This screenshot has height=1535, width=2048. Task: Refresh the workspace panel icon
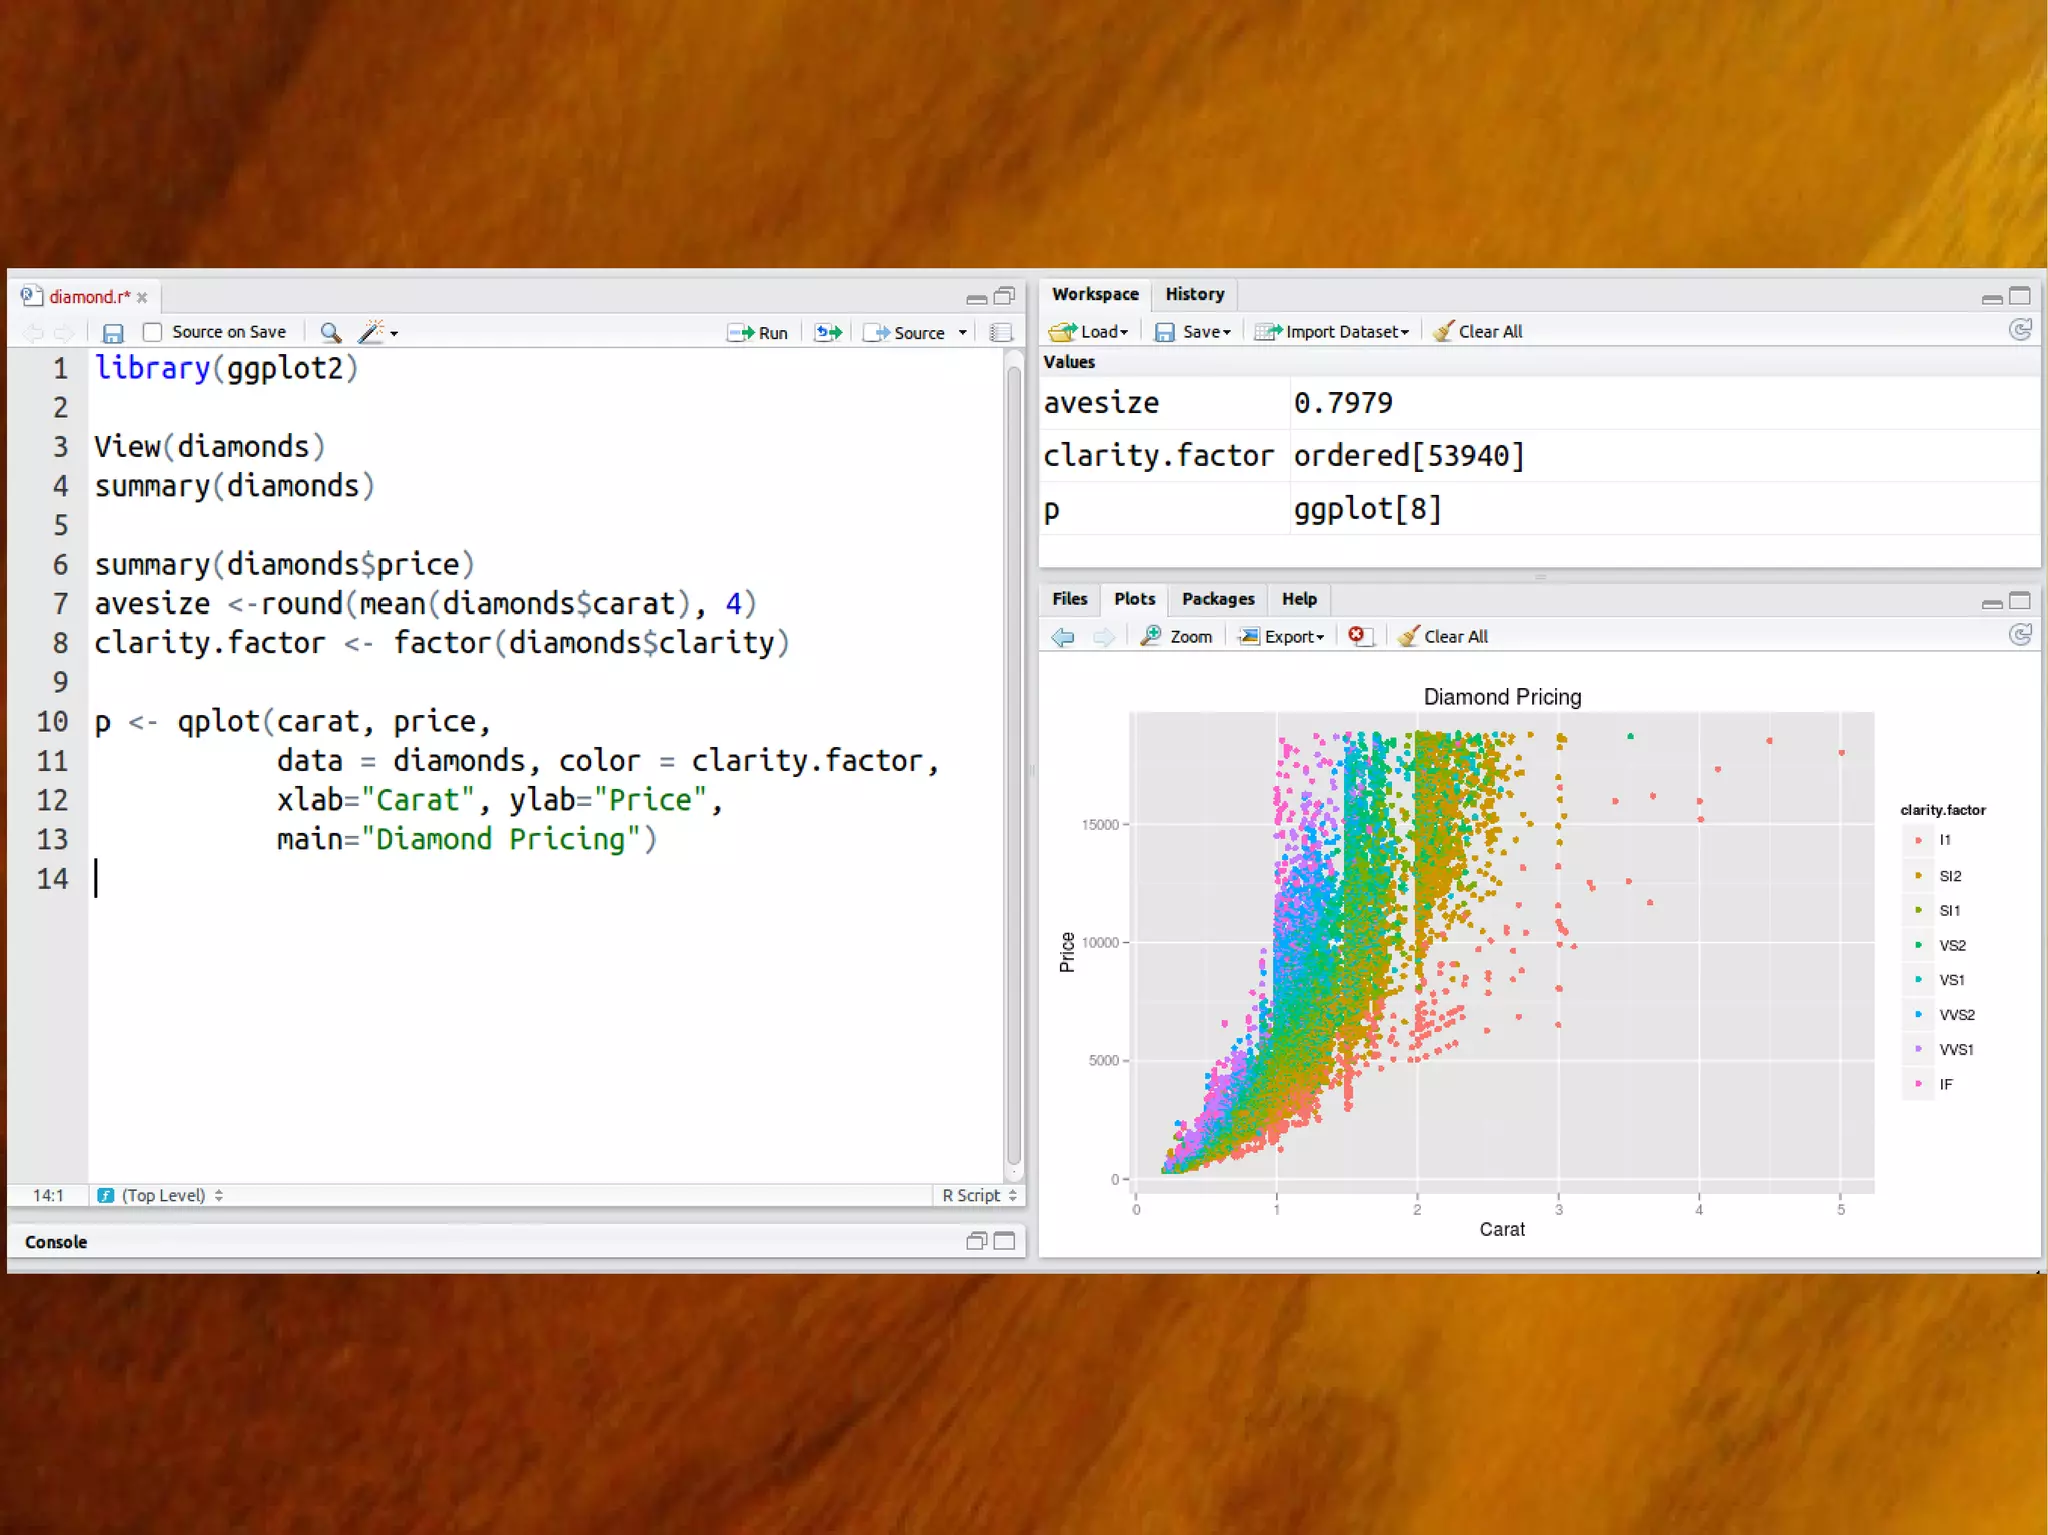click(x=2020, y=331)
